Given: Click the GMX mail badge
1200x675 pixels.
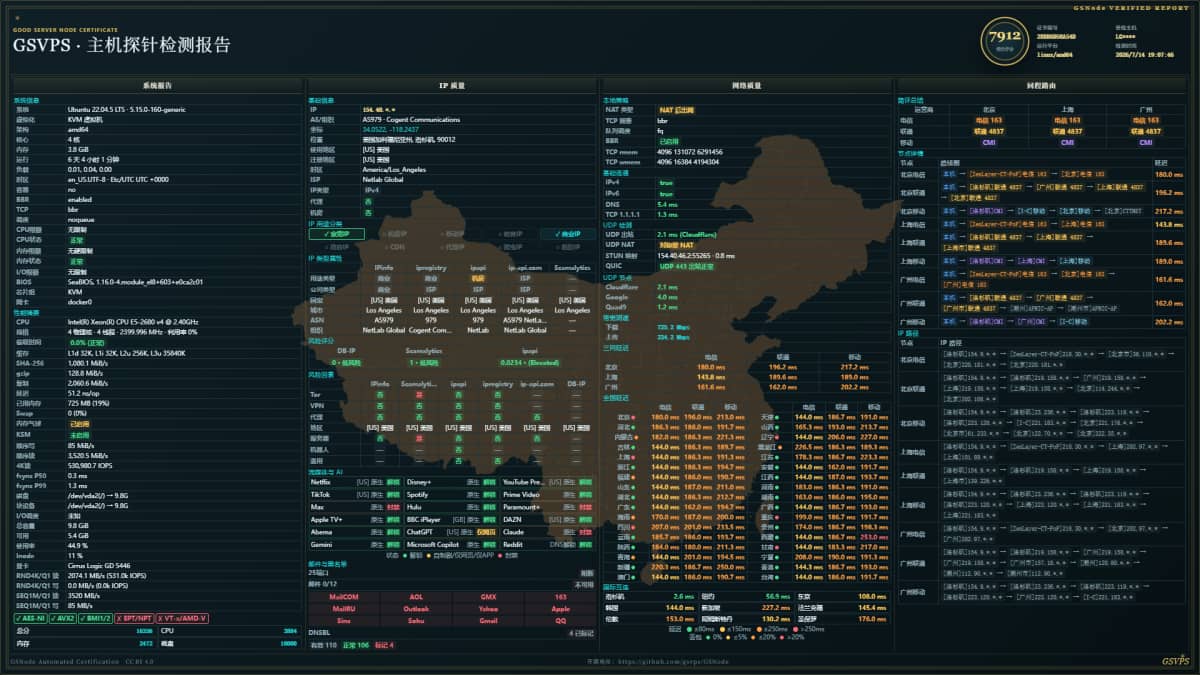Looking at the screenshot, I should (x=488, y=597).
